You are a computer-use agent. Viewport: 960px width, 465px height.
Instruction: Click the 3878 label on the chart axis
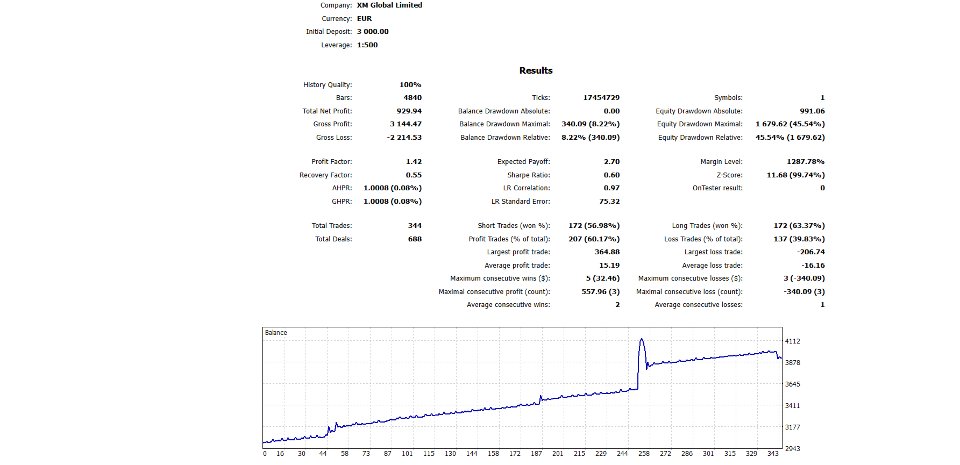[792, 363]
